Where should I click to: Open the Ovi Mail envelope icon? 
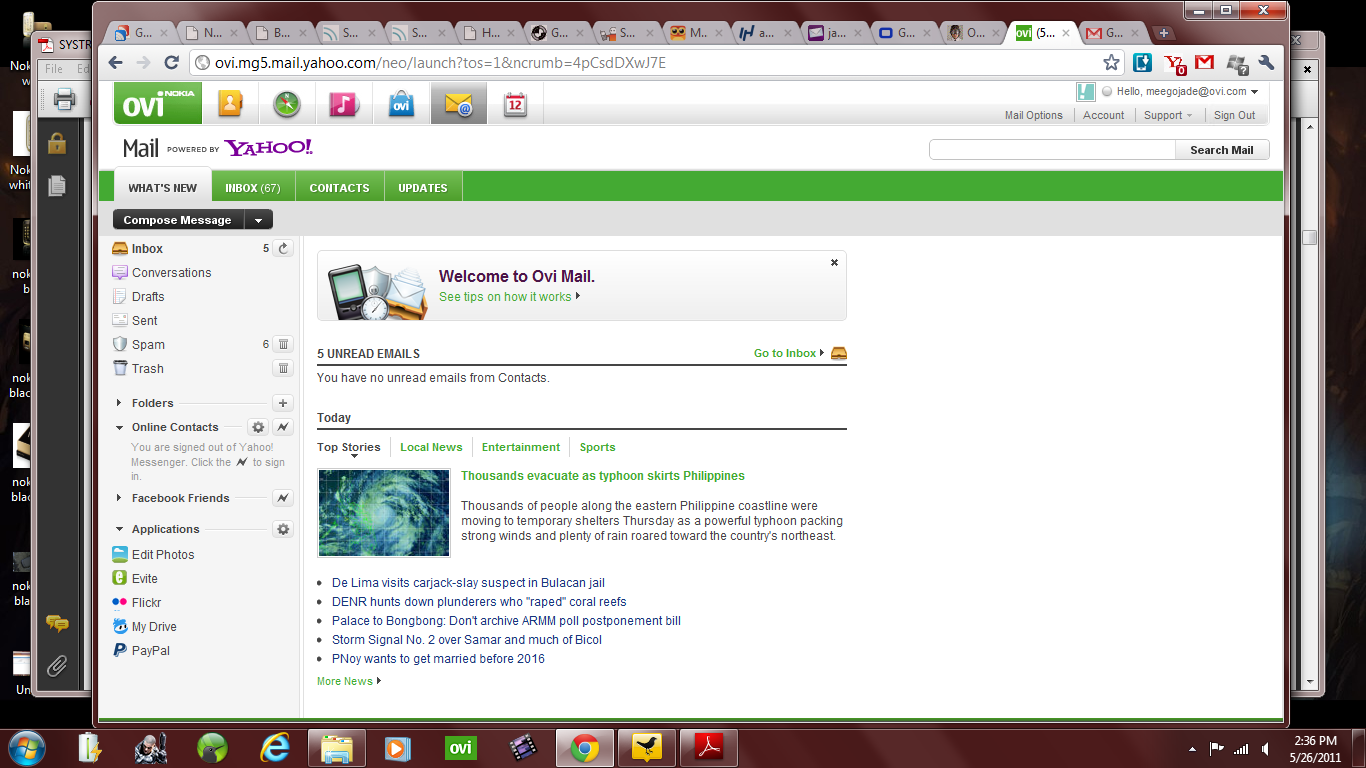[x=458, y=103]
